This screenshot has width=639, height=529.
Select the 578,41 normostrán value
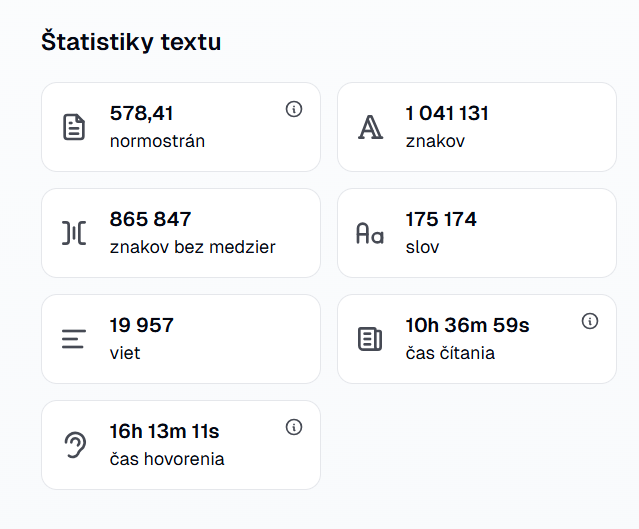141,113
